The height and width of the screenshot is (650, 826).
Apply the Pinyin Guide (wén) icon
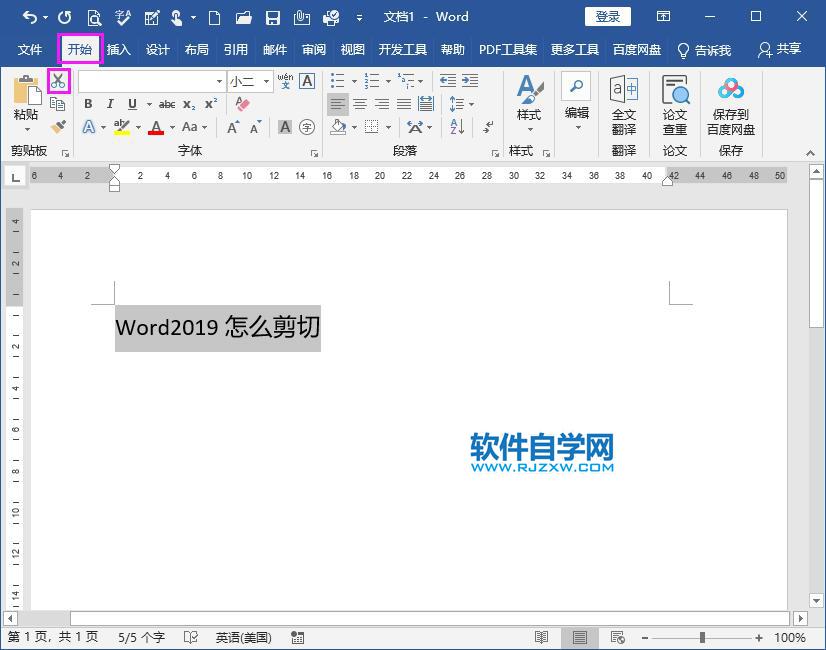coord(283,81)
